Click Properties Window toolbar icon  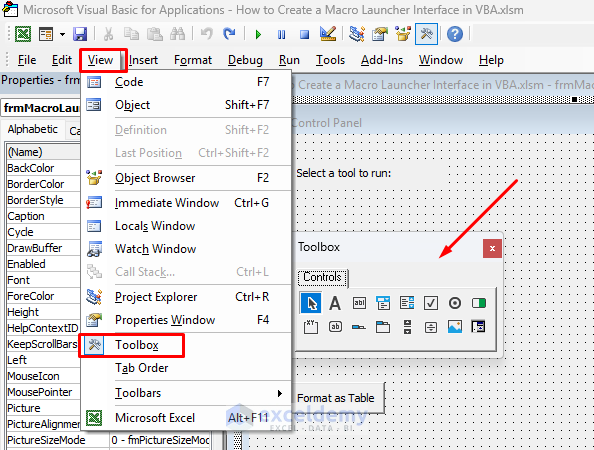pyautogui.click(x=380, y=34)
